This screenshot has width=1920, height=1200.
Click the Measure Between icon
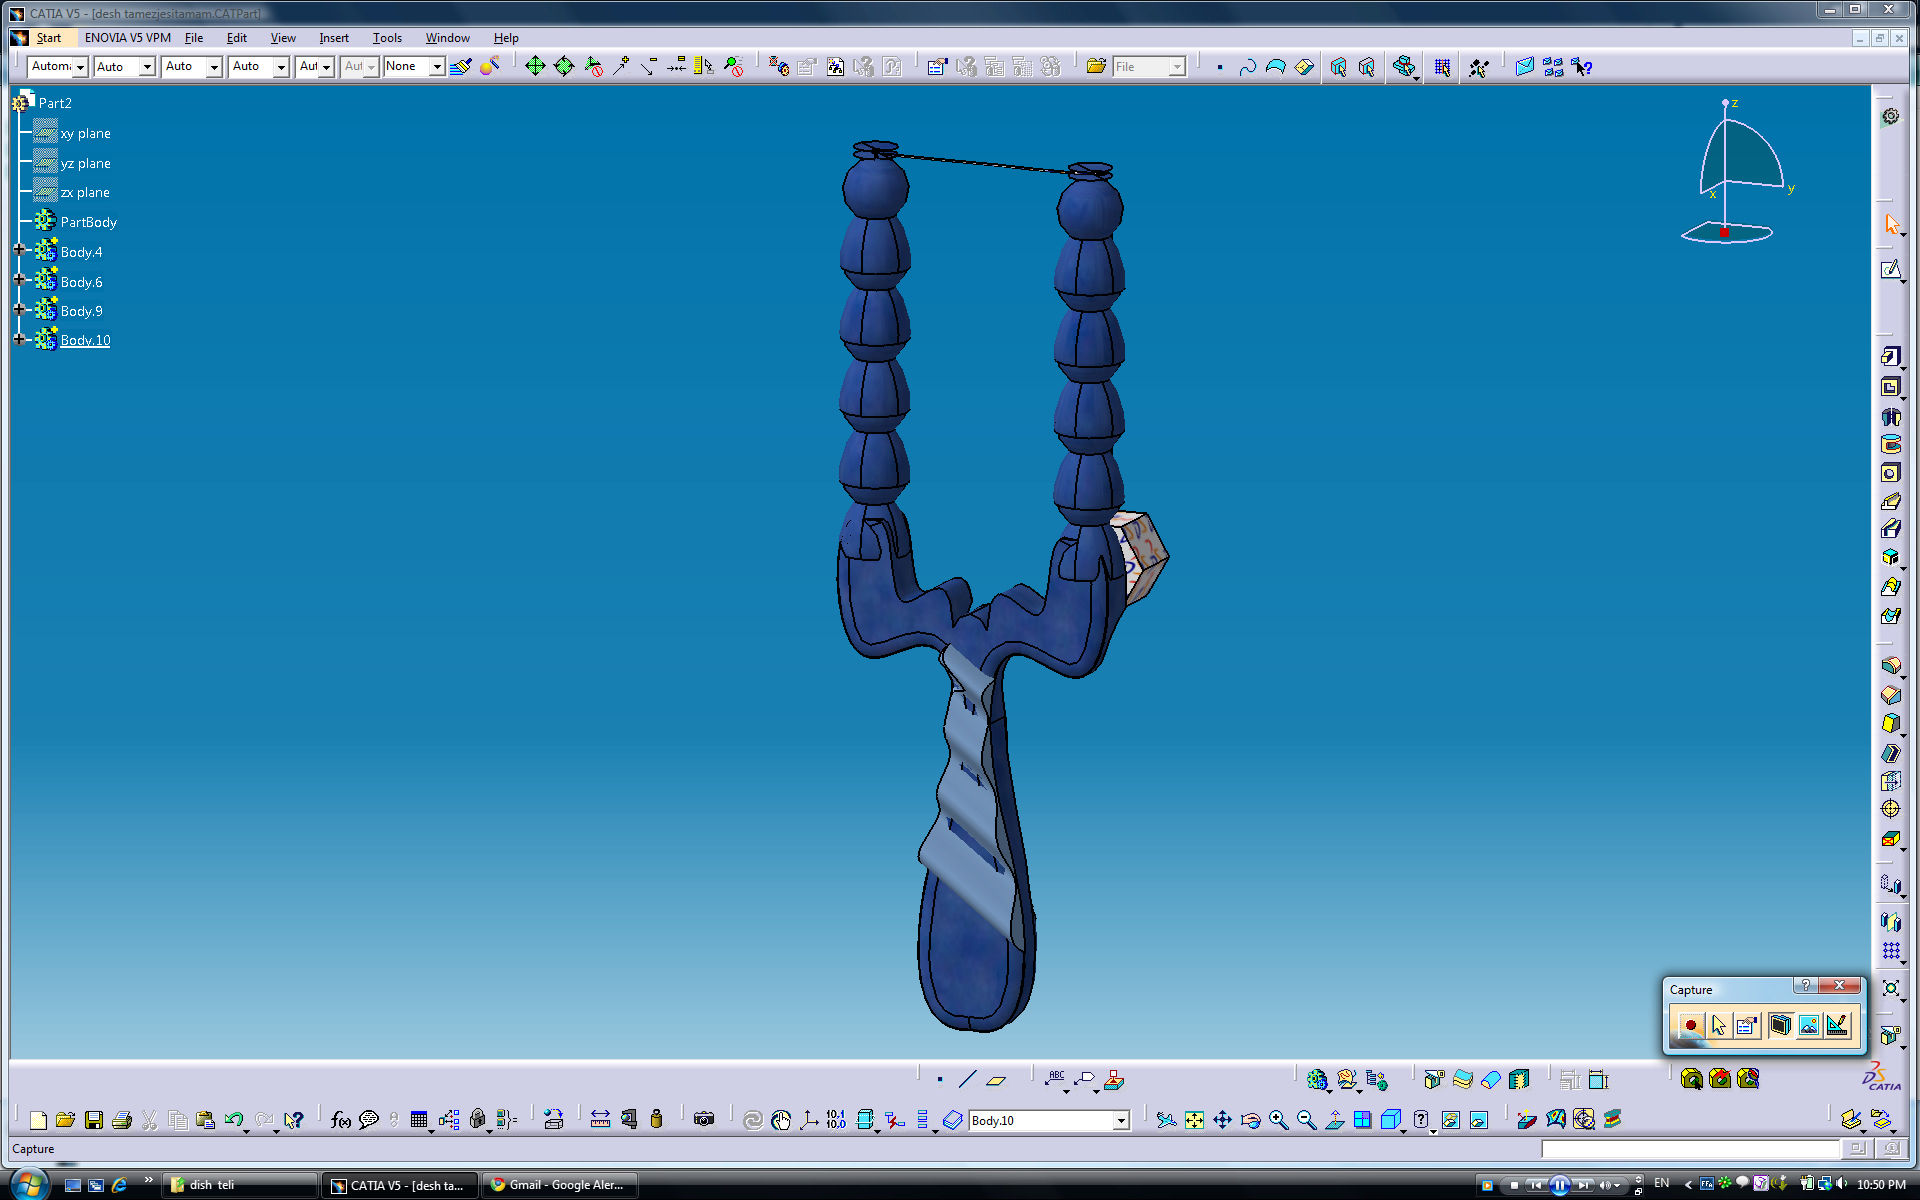click(x=600, y=1120)
